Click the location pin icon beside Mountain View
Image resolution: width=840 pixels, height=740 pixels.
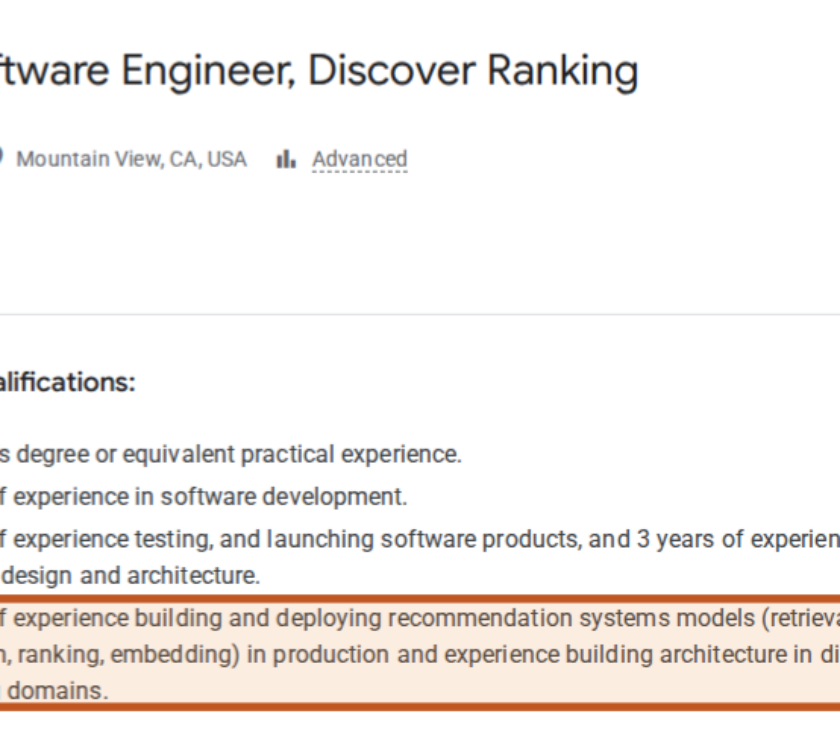1,158
